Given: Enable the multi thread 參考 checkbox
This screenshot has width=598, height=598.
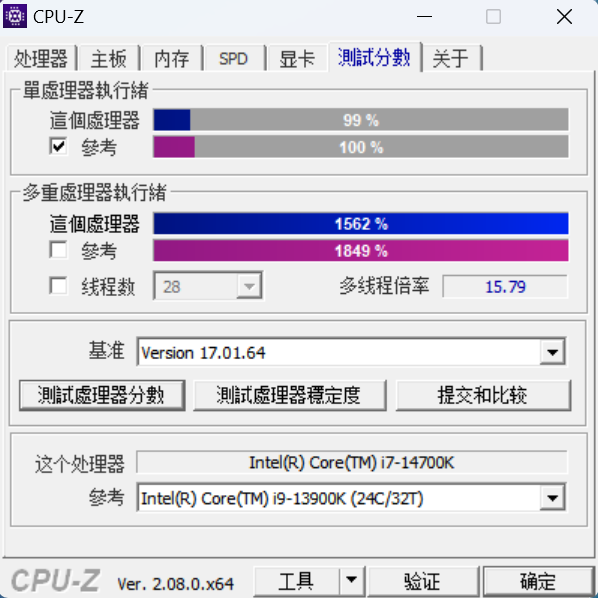Looking at the screenshot, I should 58,250.
